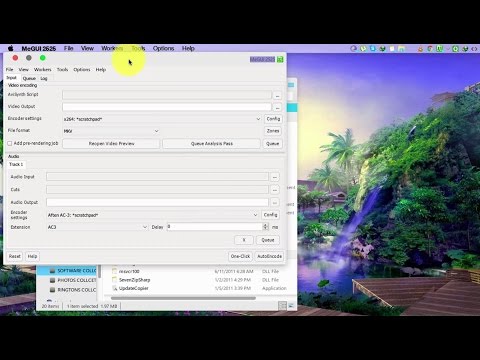Open MeGUI 2525 in the macOS menu bar
This screenshot has height=360, width=480.
[x=38, y=49]
